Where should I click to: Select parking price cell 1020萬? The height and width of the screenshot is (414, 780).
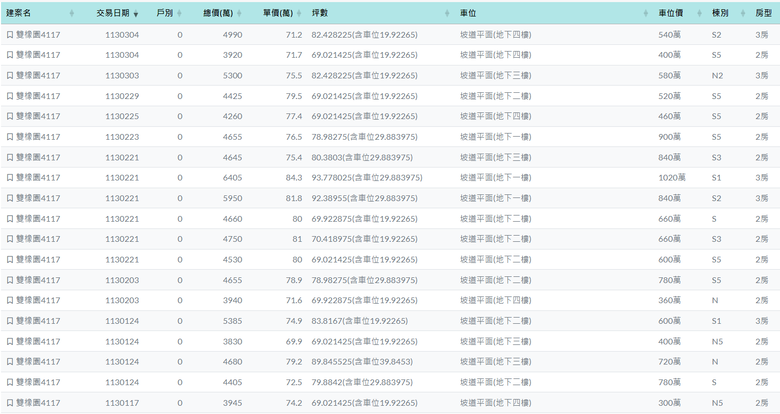coord(672,178)
